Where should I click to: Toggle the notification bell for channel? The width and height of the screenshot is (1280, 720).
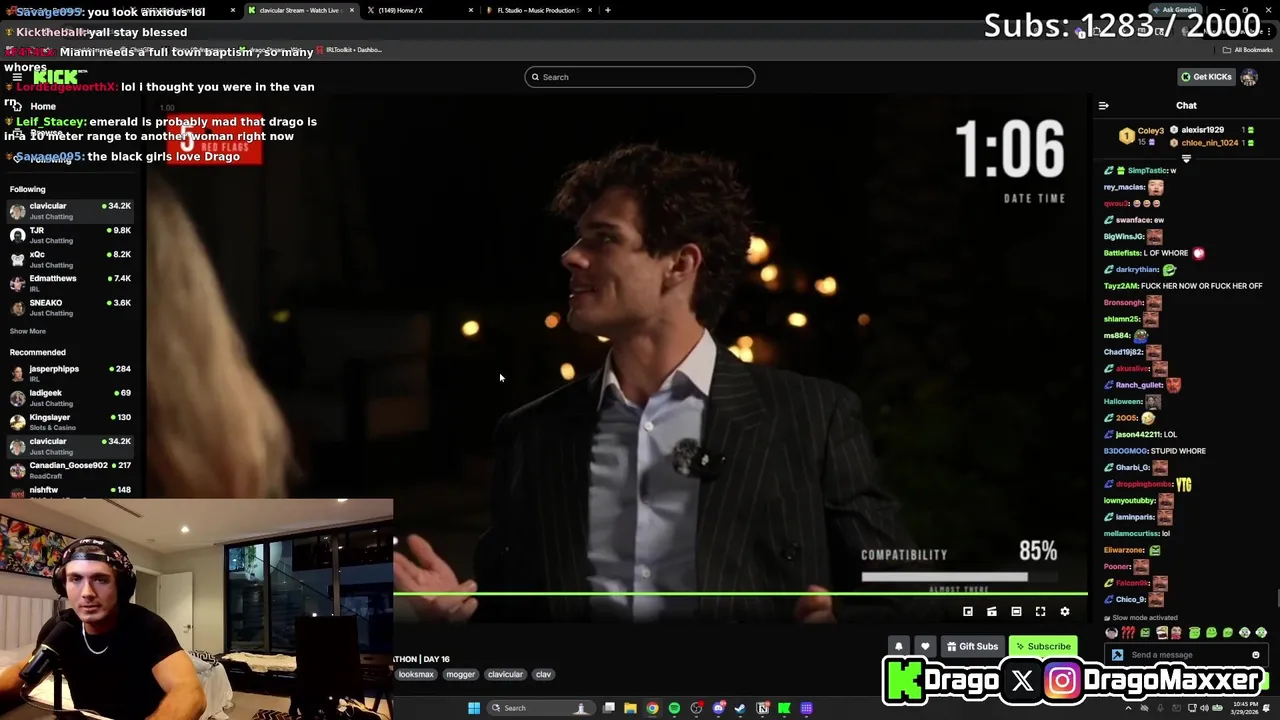[x=899, y=646]
